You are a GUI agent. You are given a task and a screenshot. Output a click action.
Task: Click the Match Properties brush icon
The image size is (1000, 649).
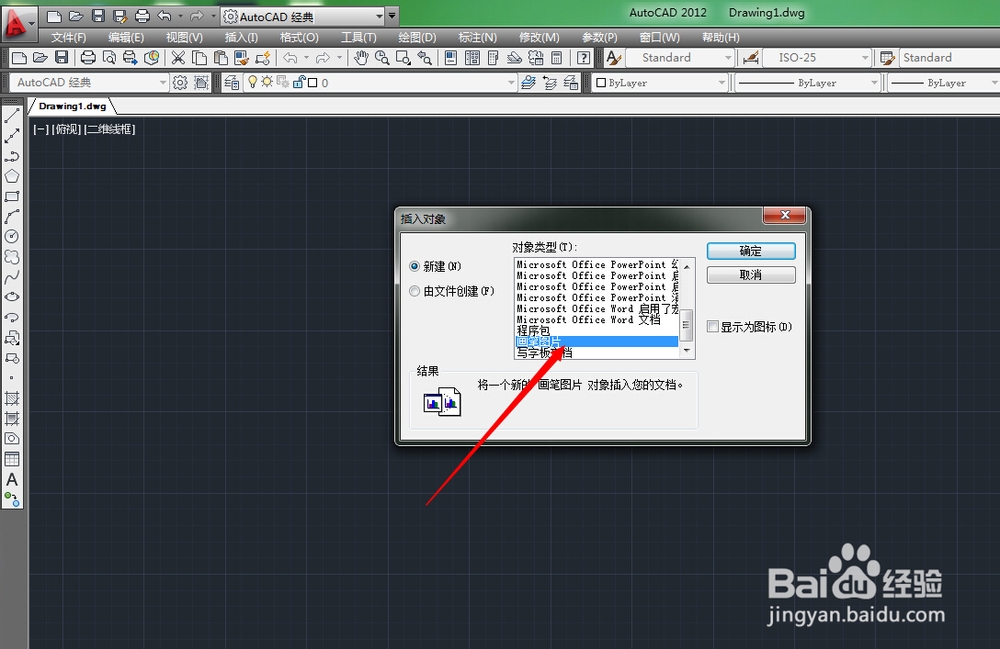(x=242, y=58)
